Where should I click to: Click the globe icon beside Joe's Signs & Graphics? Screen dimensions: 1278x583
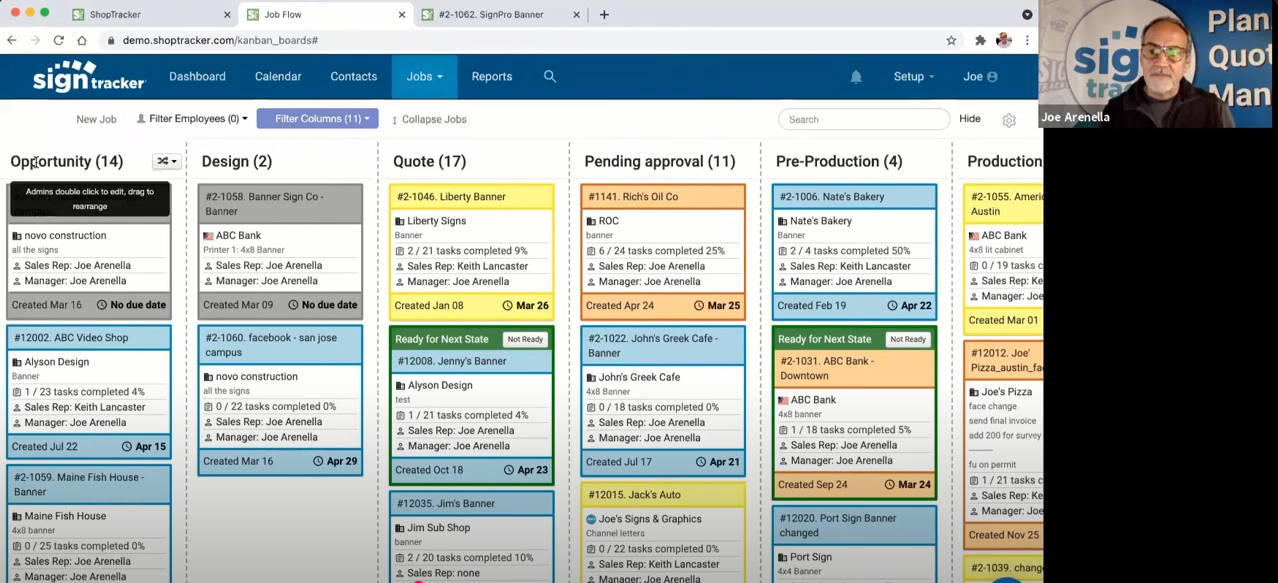point(591,519)
